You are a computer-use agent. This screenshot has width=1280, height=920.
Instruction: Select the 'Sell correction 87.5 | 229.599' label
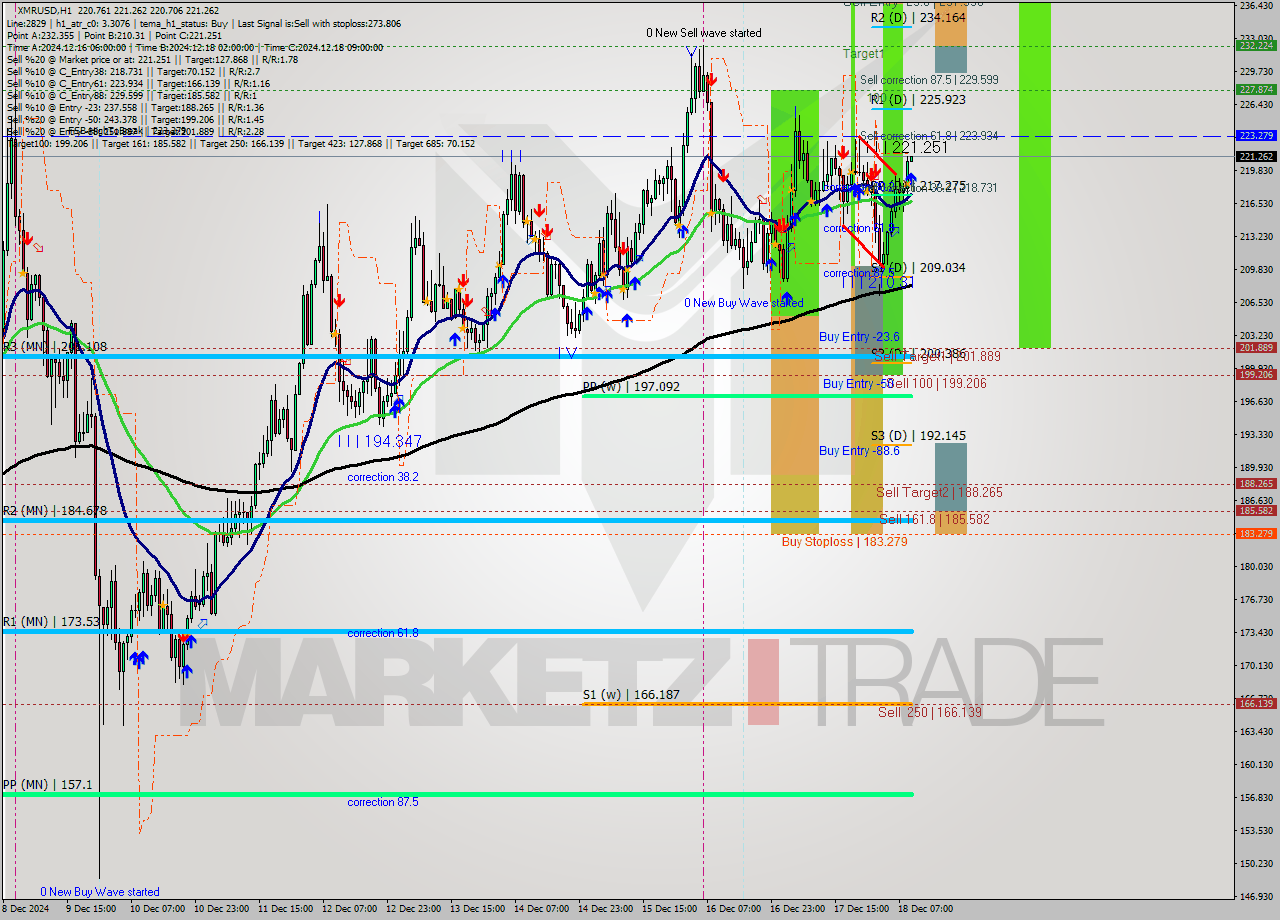click(929, 80)
